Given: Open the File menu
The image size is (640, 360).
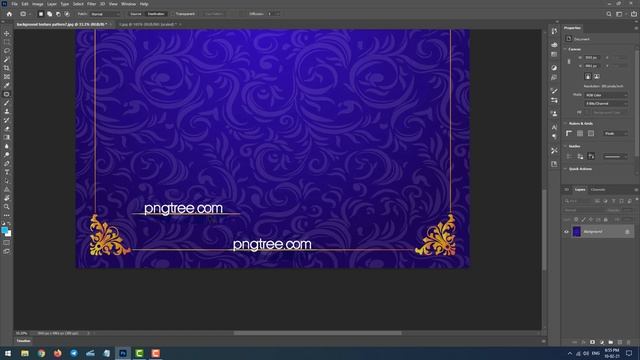Looking at the screenshot, I should tap(14, 4).
